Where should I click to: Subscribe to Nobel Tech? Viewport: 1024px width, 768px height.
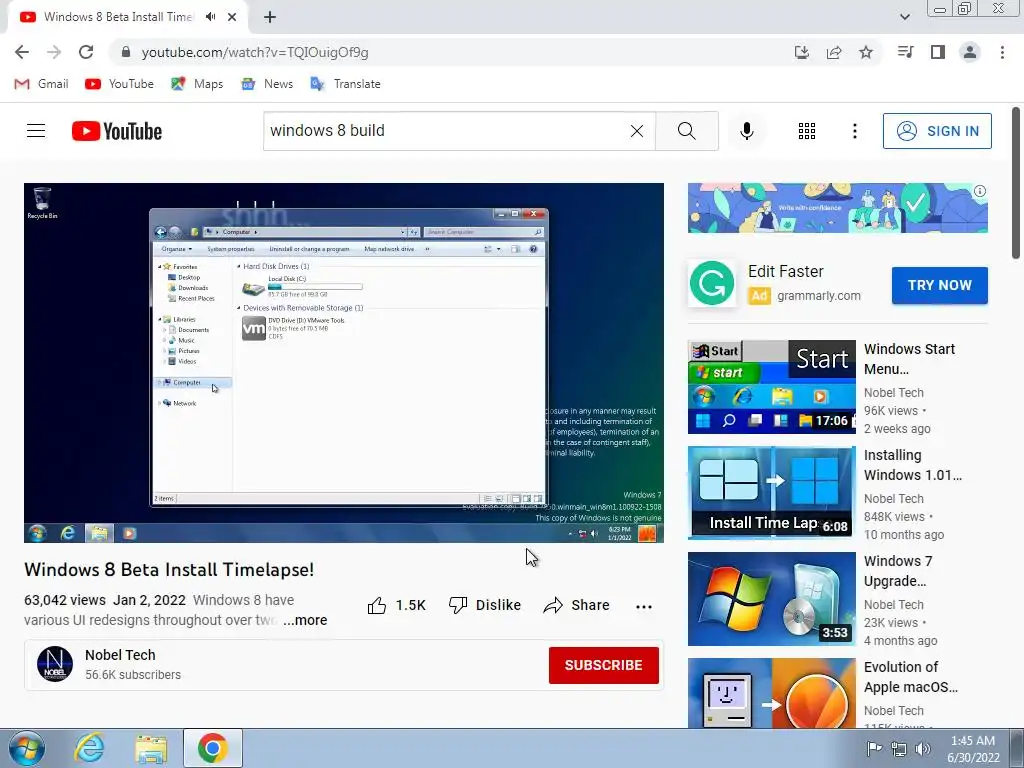point(603,665)
